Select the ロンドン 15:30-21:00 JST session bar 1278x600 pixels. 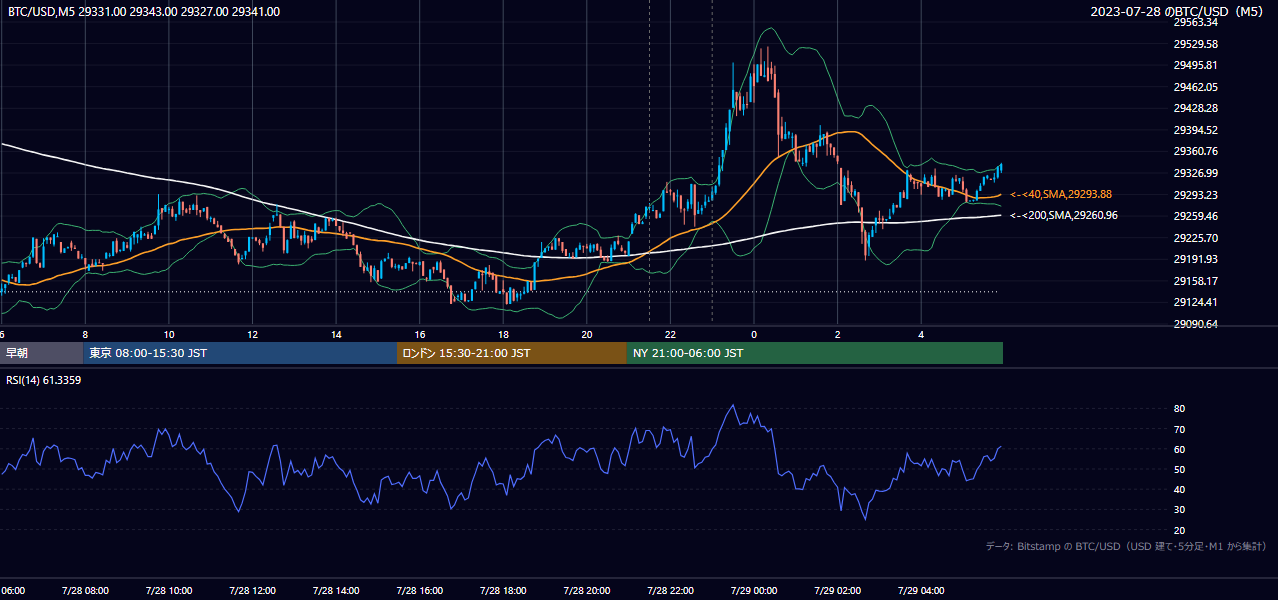512,353
